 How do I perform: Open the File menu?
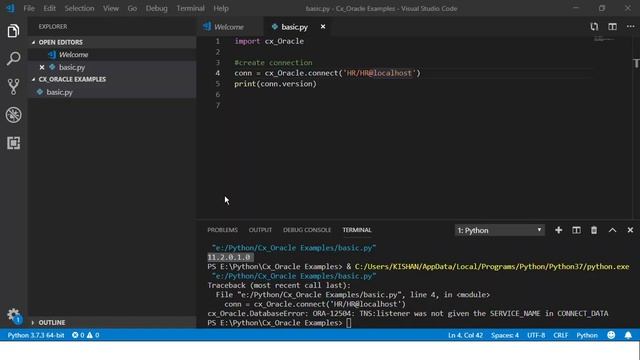tap(29, 8)
